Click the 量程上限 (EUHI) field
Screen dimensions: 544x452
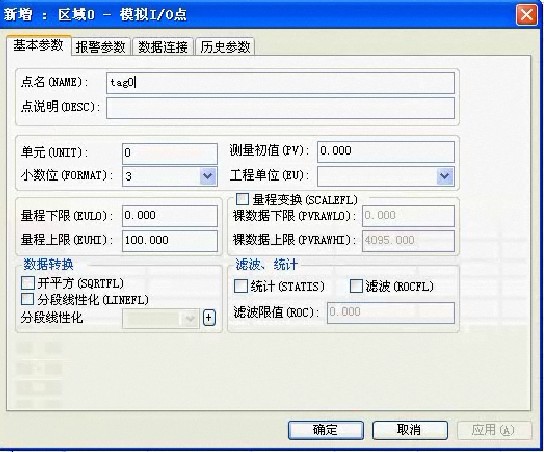tap(170, 240)
